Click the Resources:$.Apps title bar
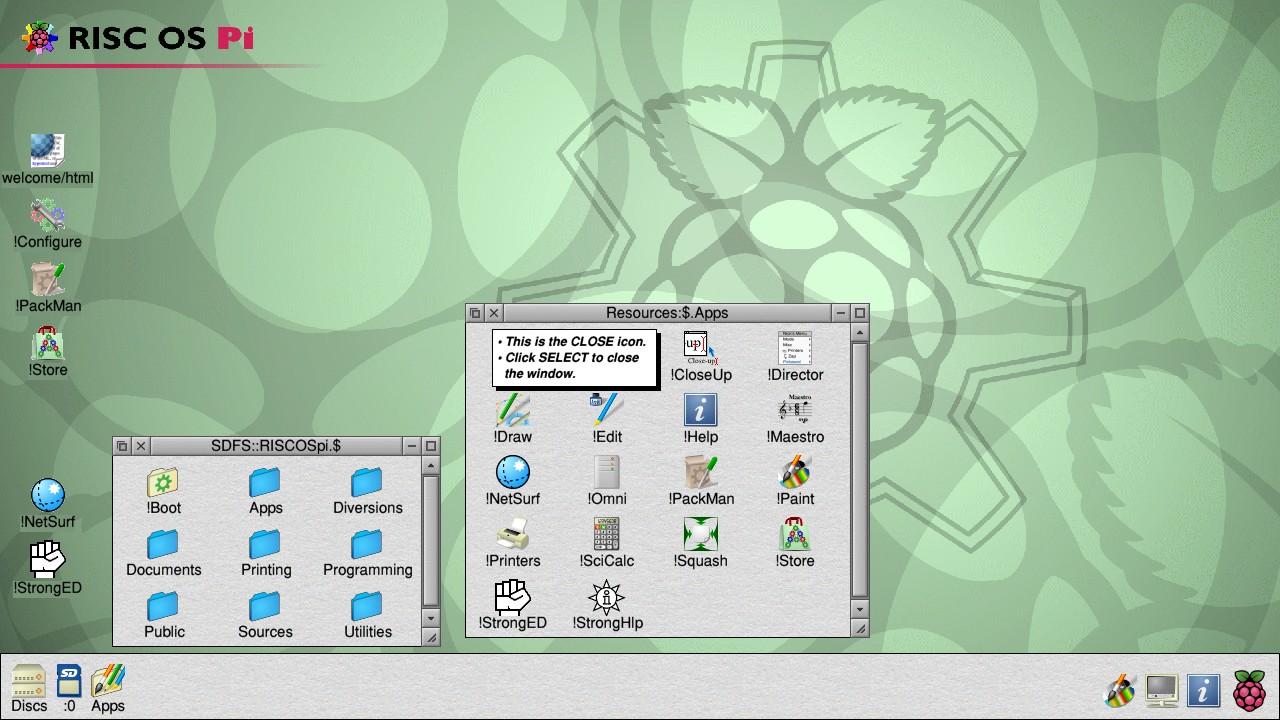1280x720 pixels. tap(667, 313)
